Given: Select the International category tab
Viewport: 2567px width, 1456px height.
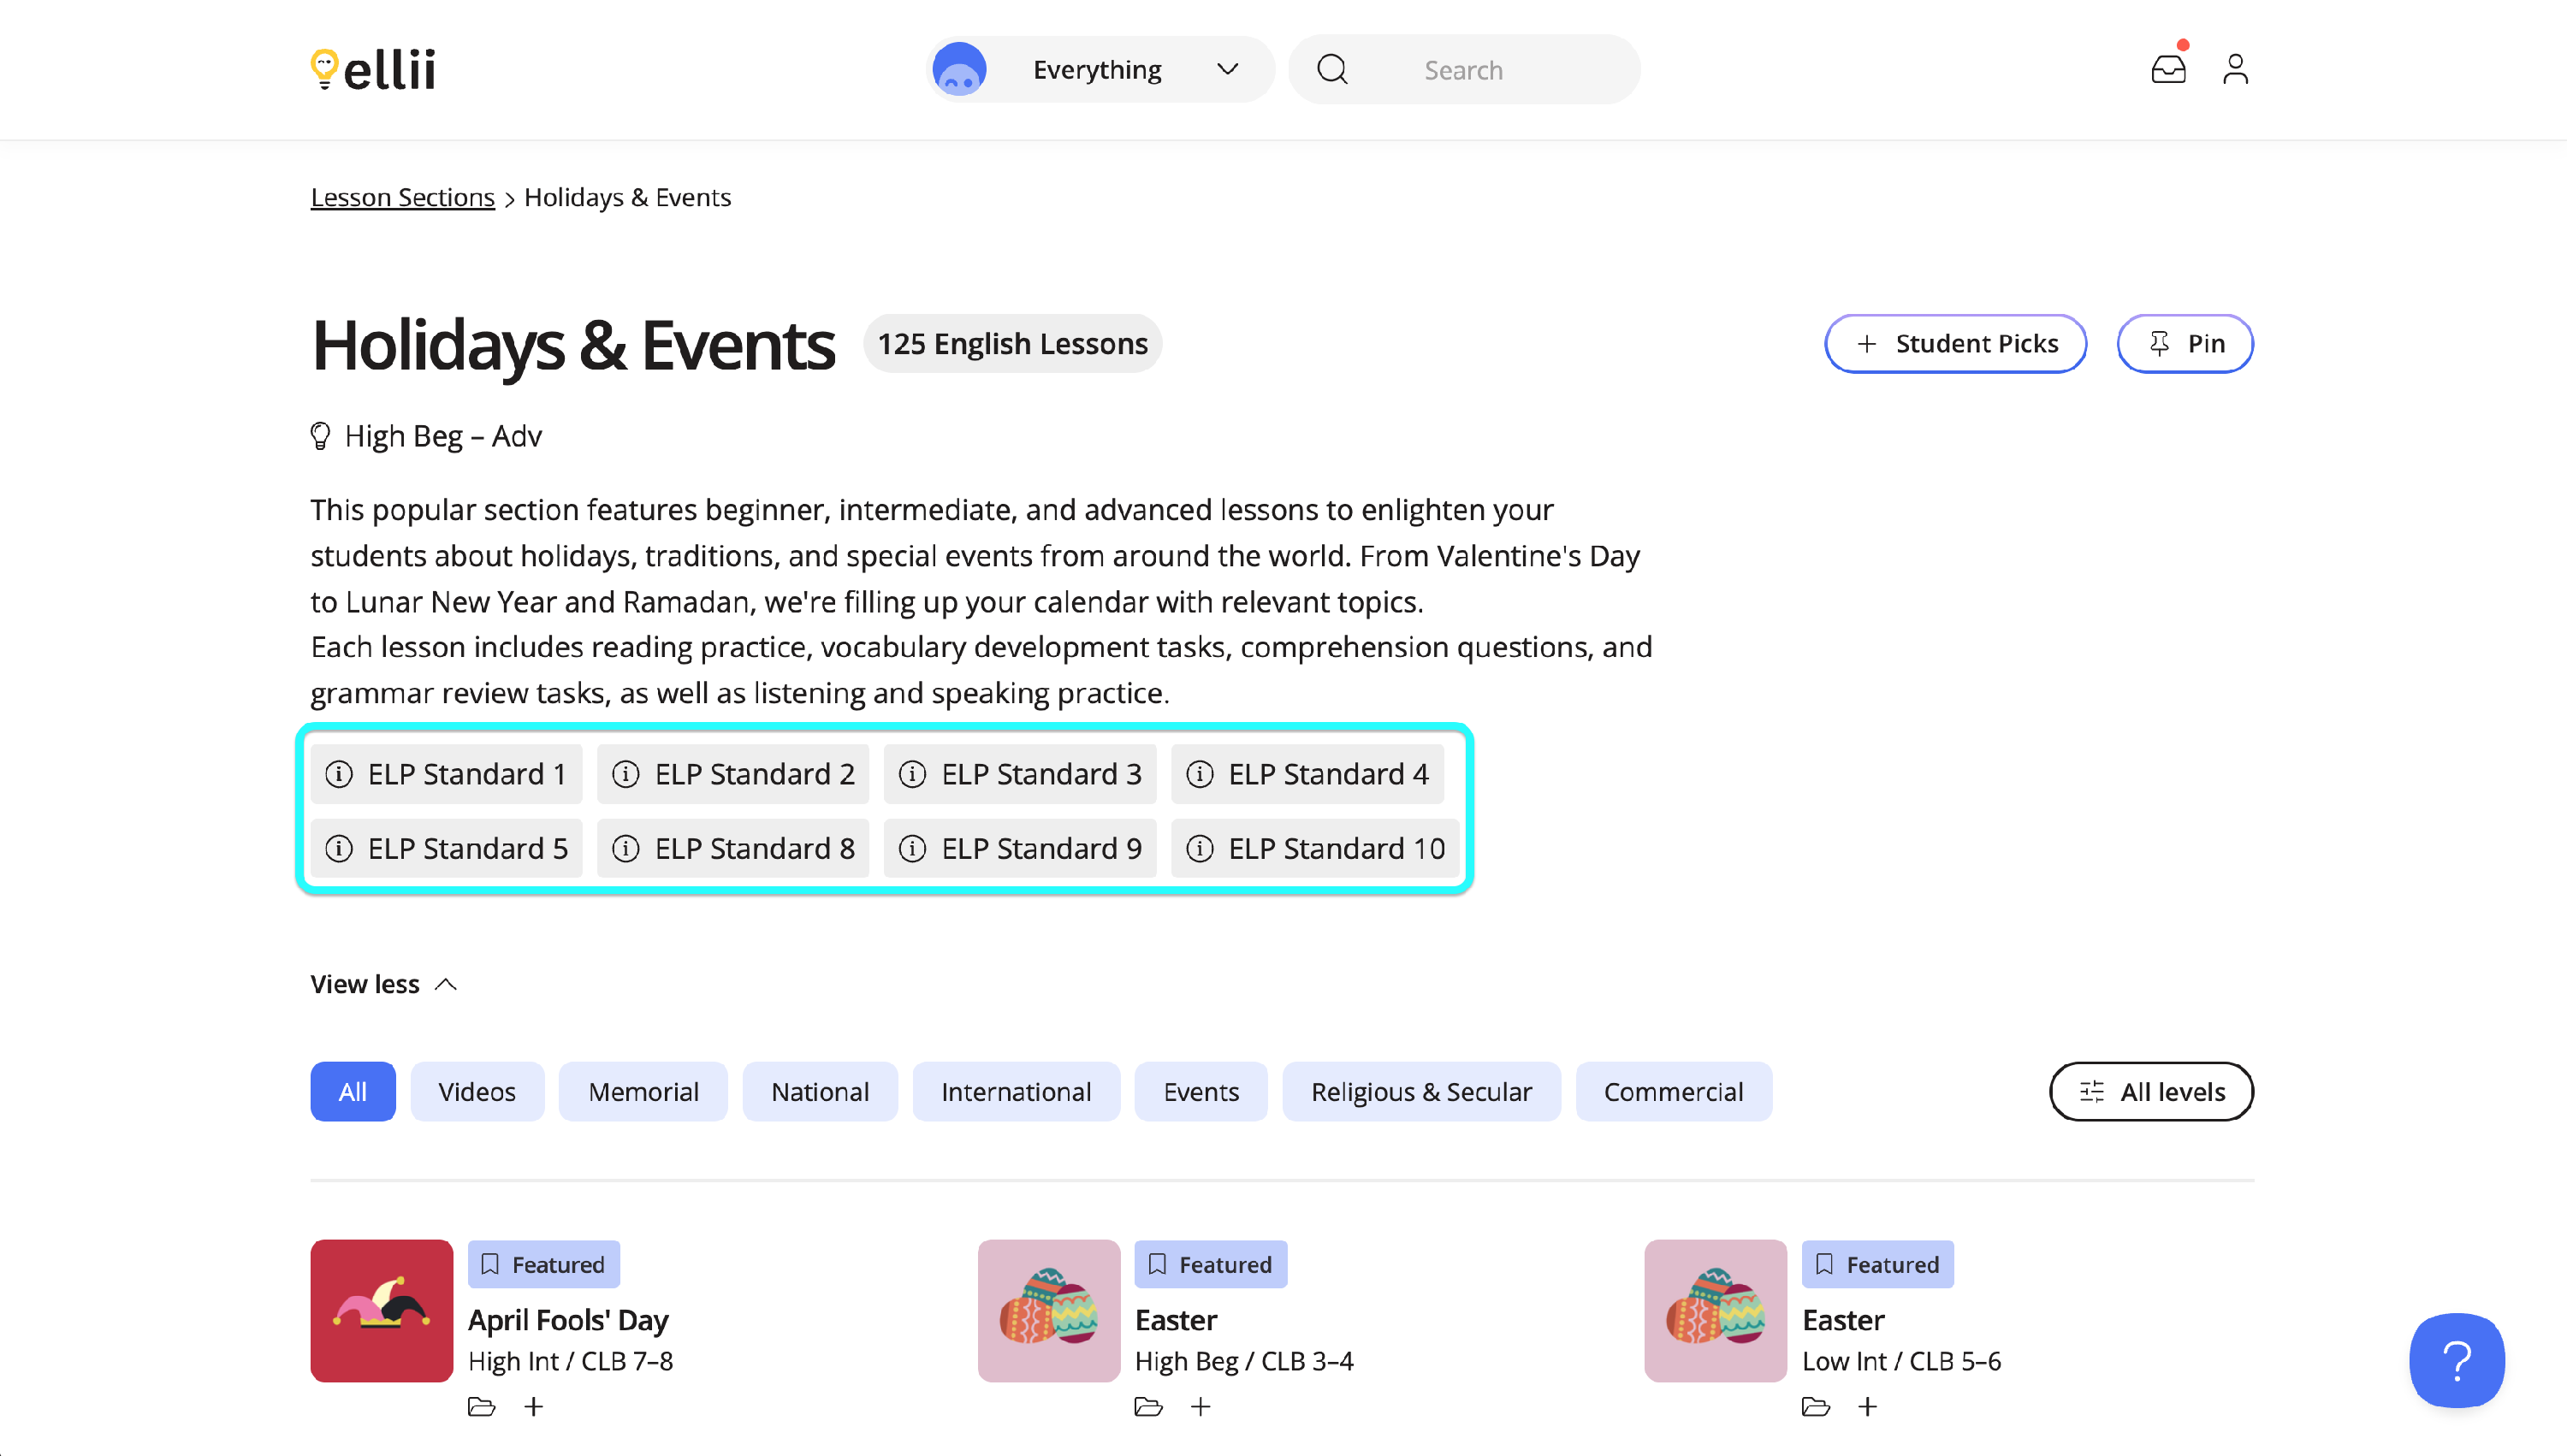Looking at the screenshot, I should 1015,1091.
